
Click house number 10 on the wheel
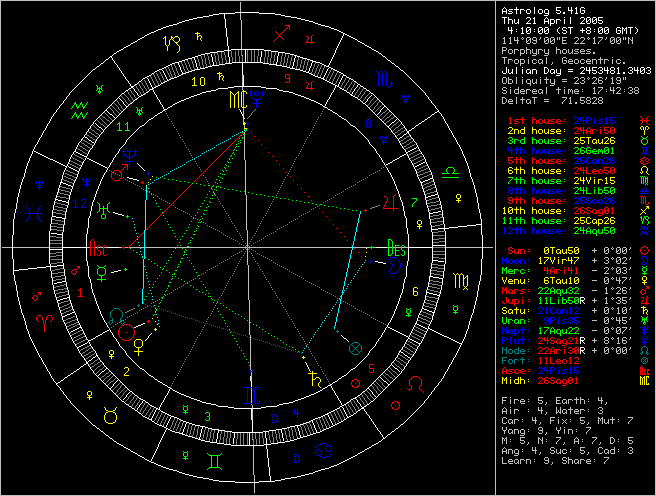(198, 82)
